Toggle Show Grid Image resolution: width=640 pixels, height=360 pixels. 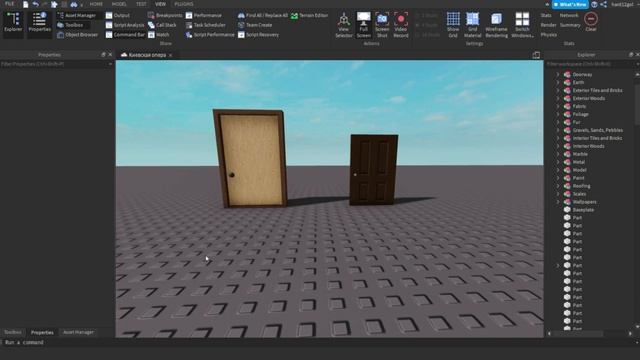point(453,25)
